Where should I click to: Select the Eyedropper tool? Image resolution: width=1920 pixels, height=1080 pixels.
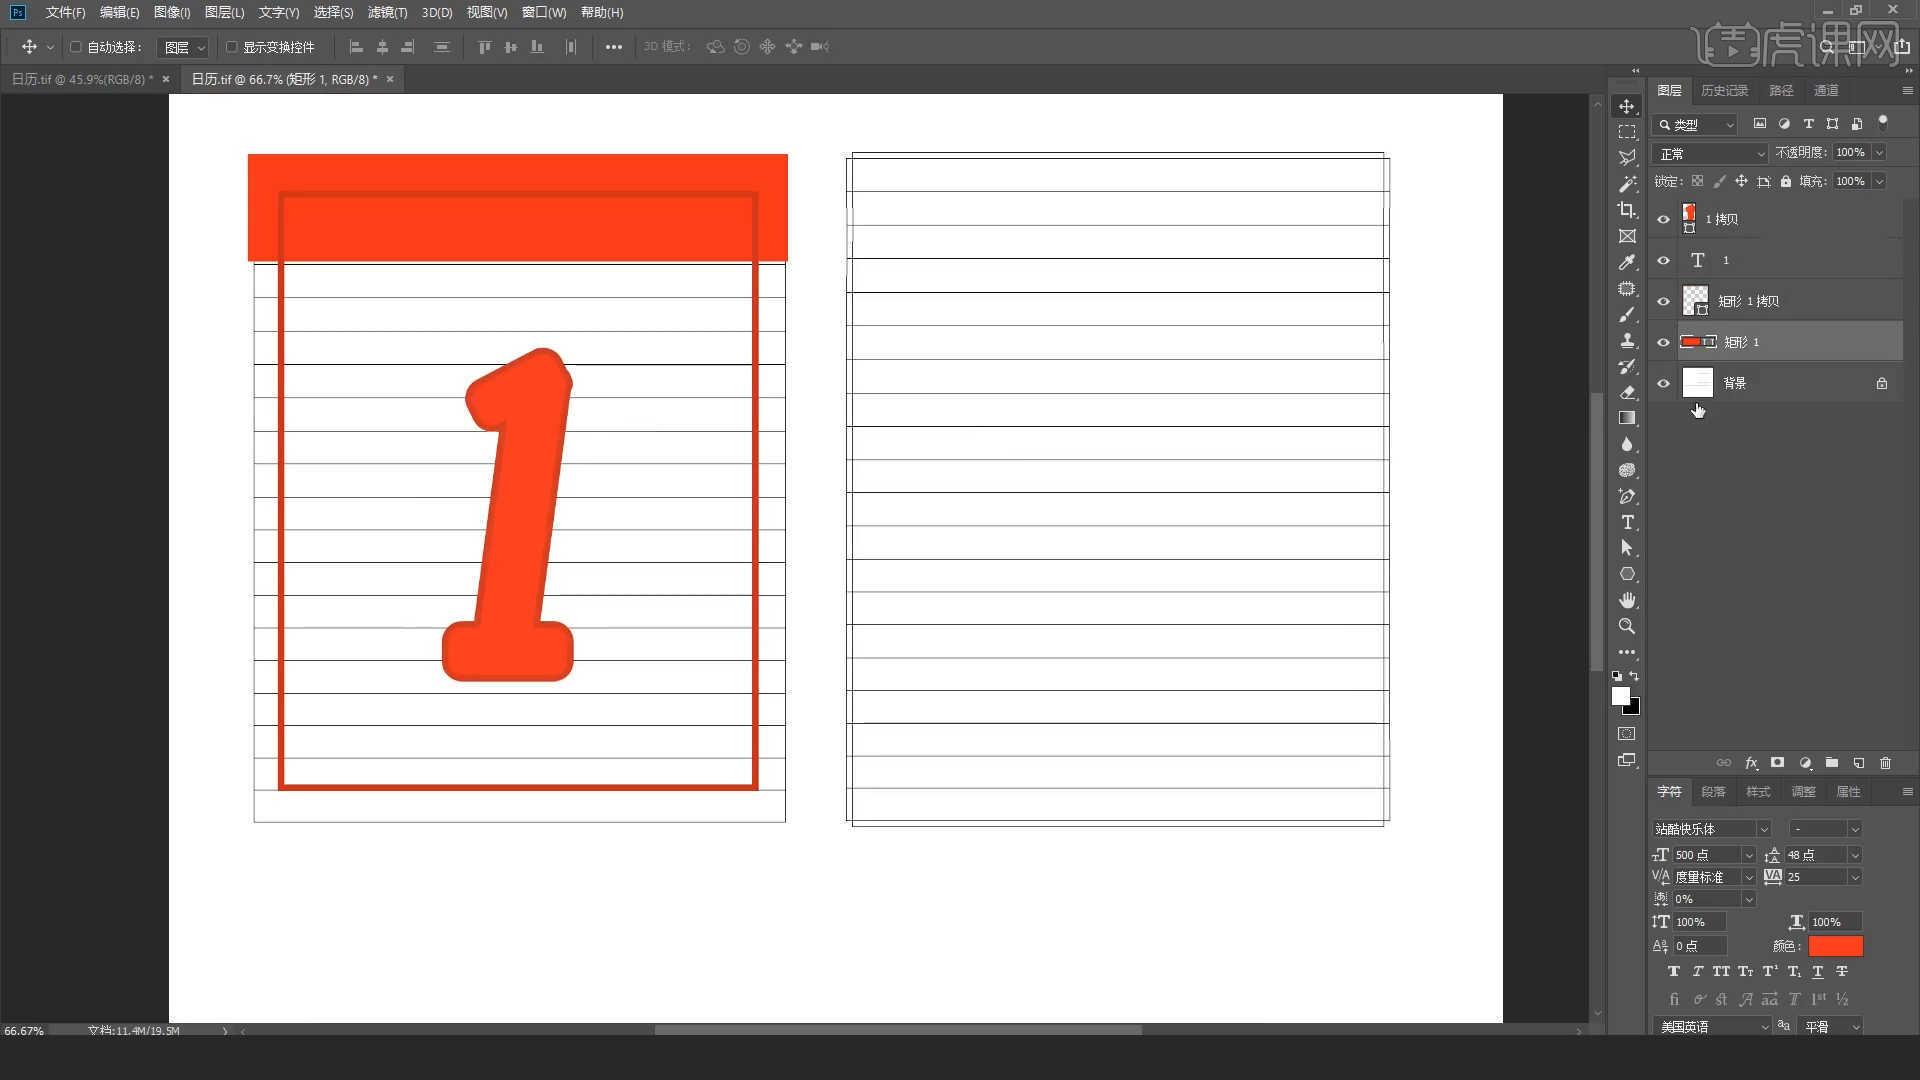(1627, 262)
